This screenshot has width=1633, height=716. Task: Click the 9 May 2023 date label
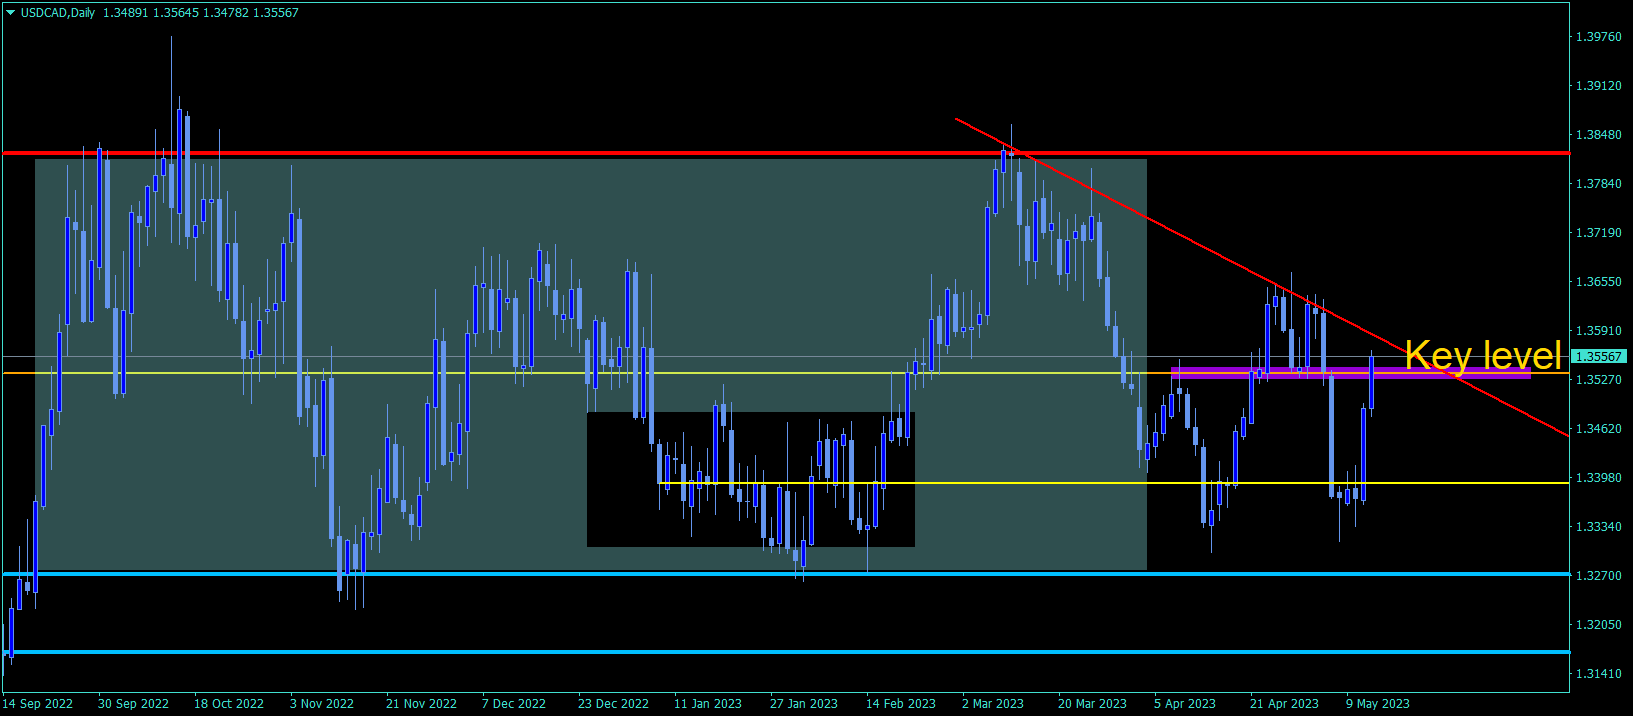click(x=1377, y=704)
